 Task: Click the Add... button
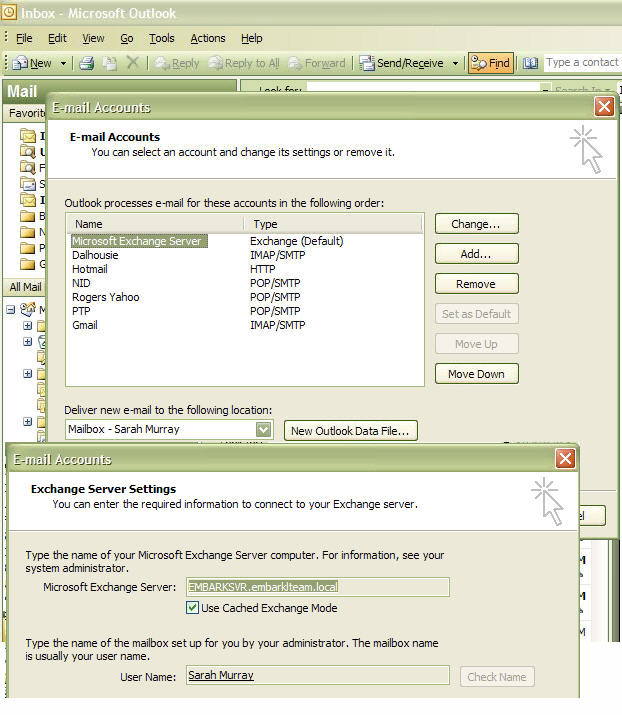point(477,254)
